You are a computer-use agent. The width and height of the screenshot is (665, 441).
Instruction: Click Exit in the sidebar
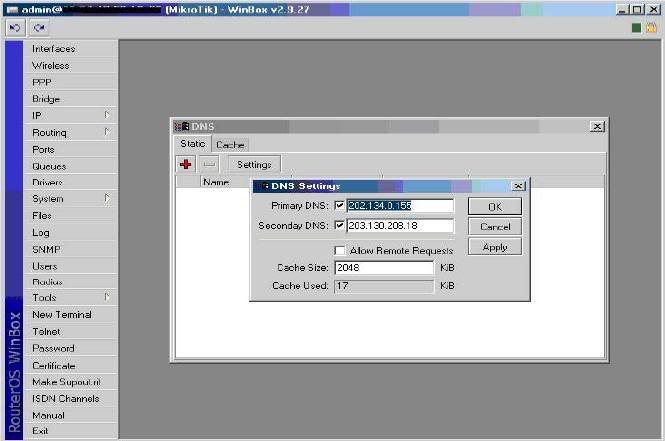tap(70, 431)
